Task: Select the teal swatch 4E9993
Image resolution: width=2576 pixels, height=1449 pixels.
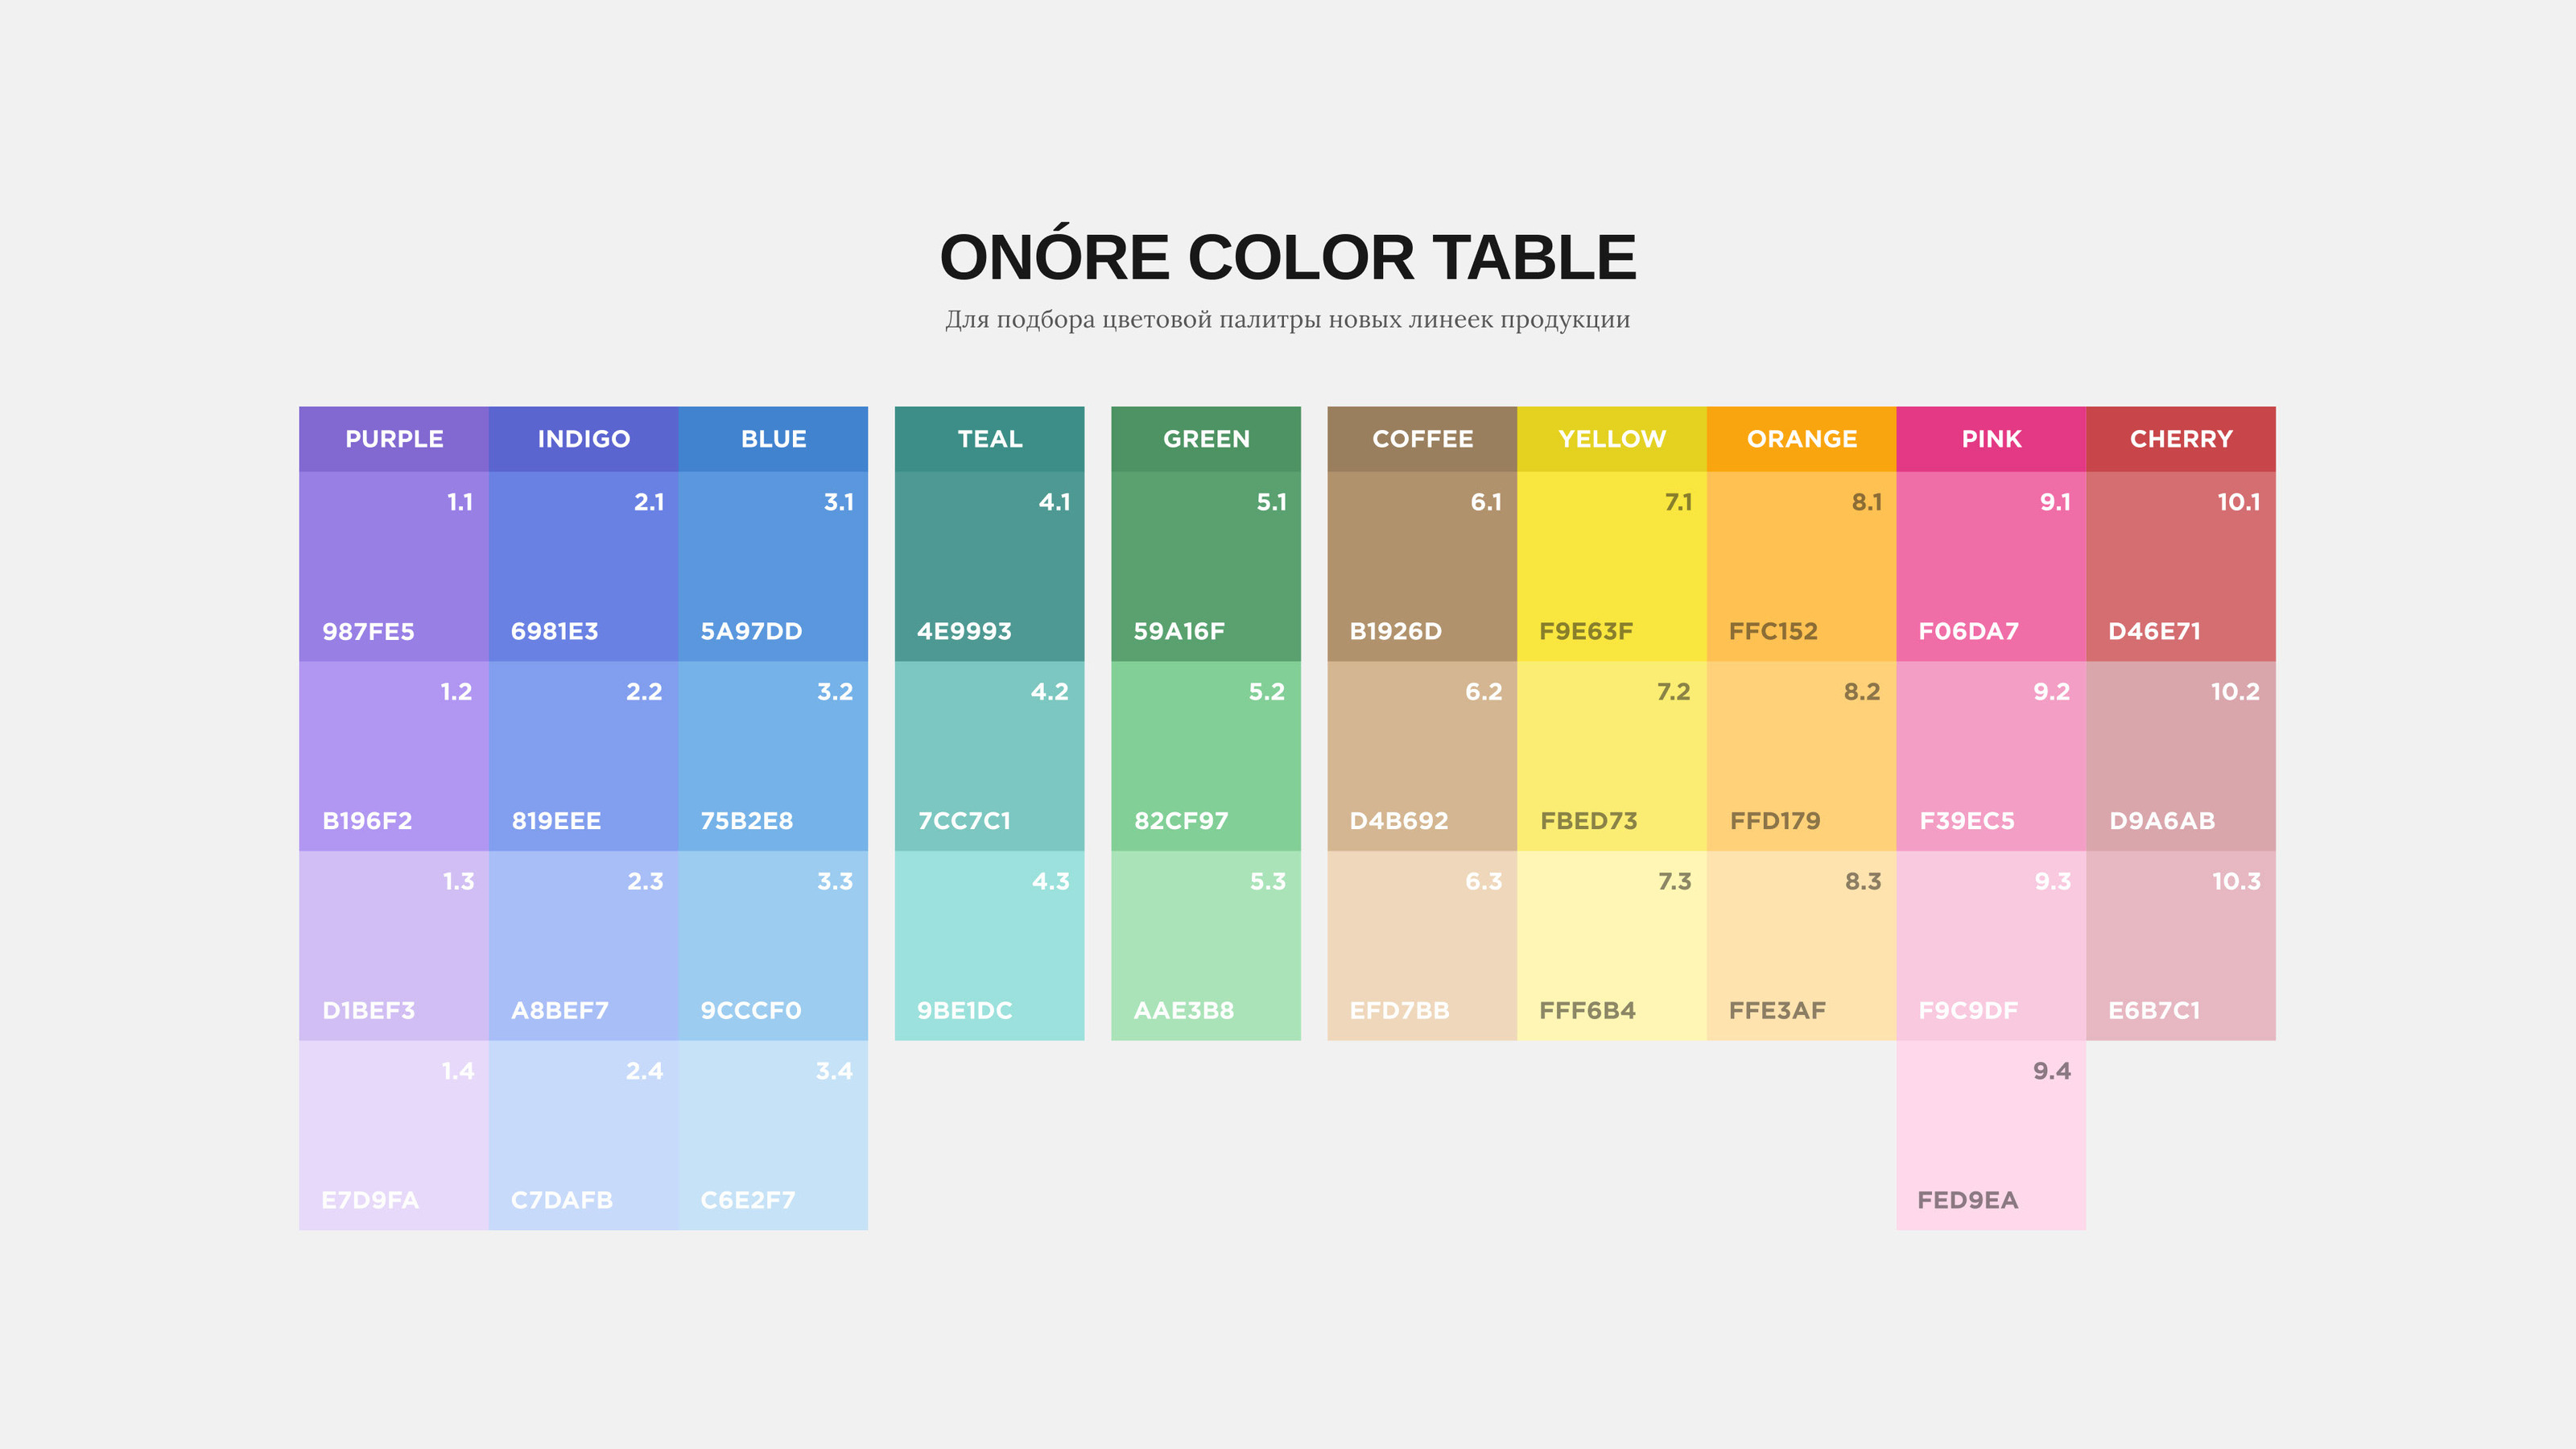Action: coord(989,566)
